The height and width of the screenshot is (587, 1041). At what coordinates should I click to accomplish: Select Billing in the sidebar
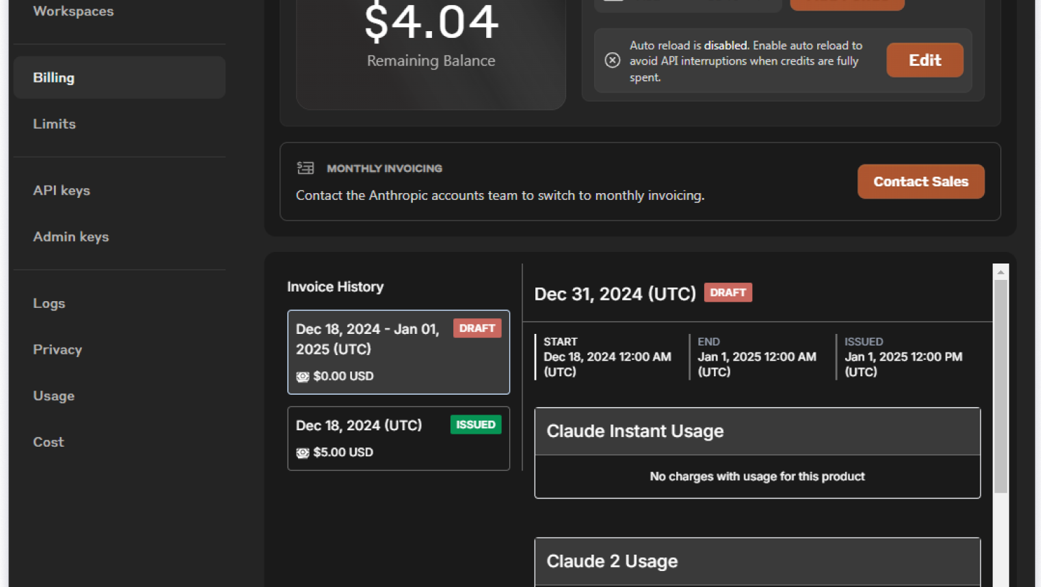120,78
